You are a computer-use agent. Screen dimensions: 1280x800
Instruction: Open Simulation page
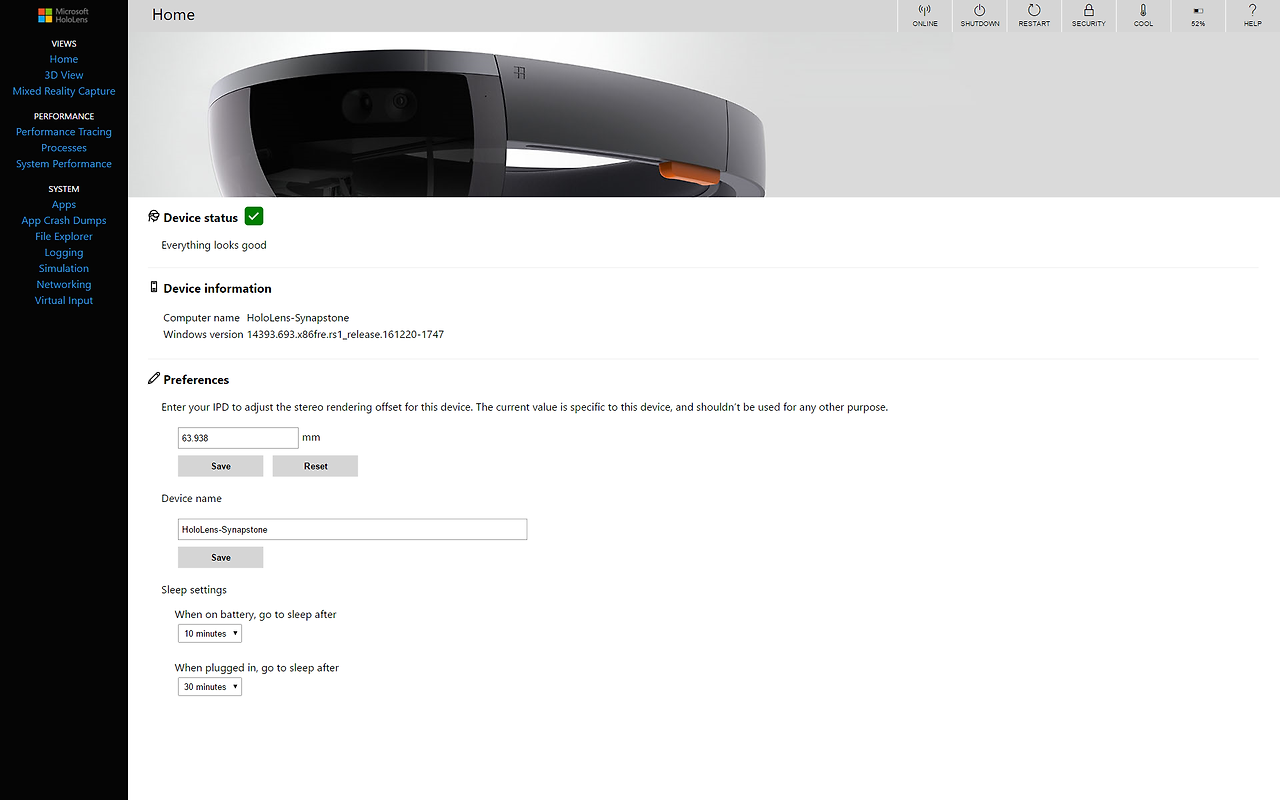tap(64, 269)
